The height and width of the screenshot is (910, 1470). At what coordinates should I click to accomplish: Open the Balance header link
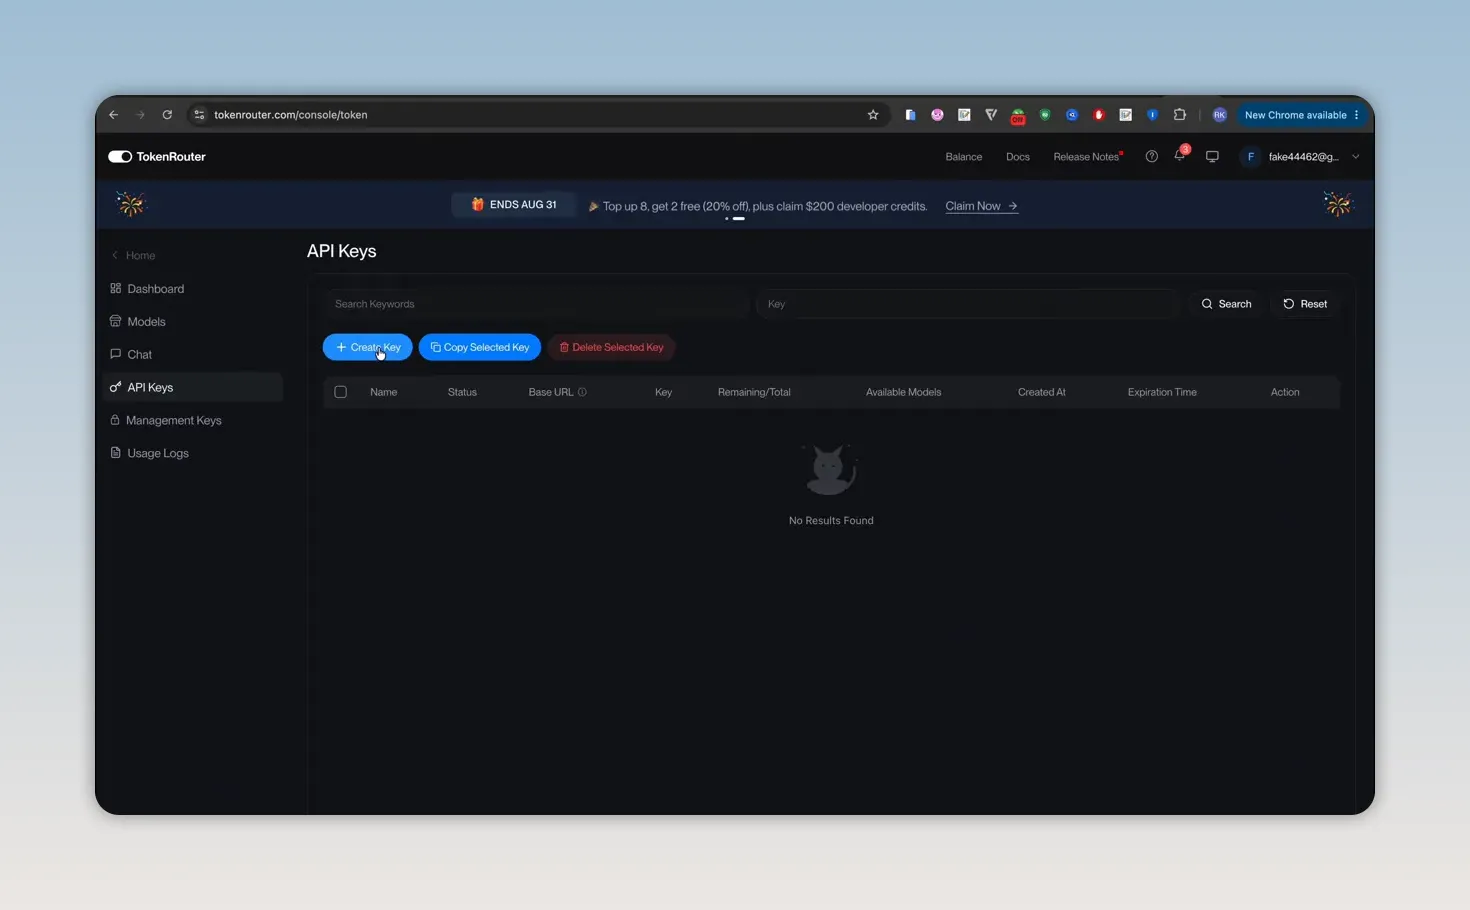(964, 157)
